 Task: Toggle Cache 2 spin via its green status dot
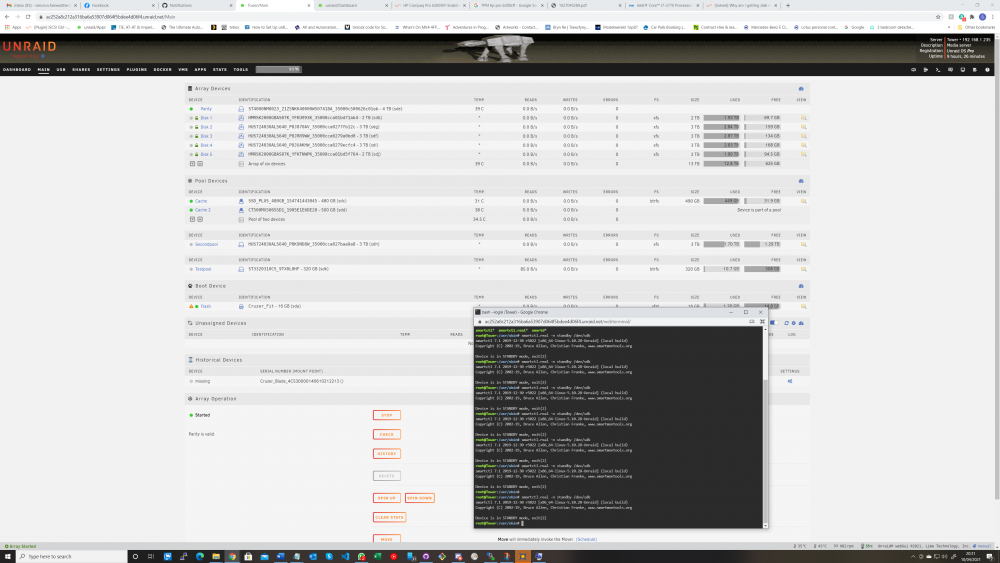191,210
